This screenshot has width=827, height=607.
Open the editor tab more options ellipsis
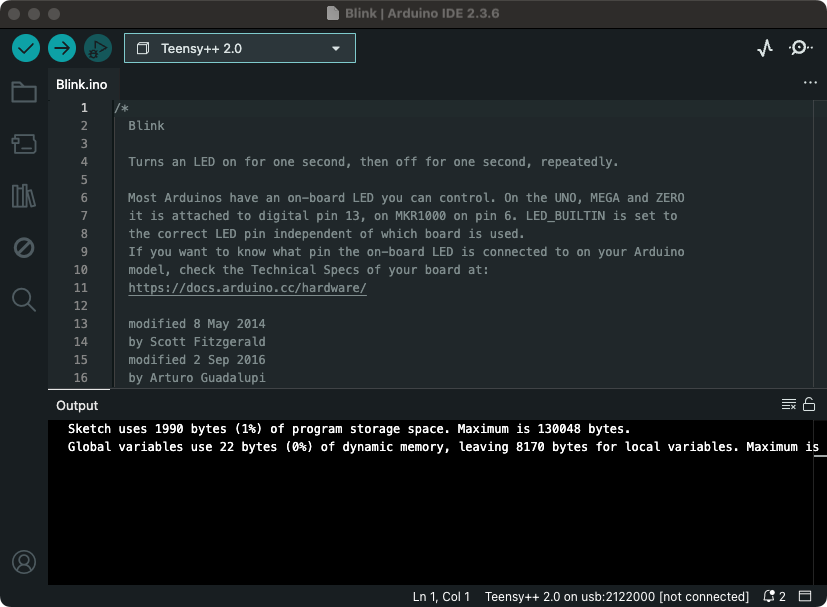click(x=810, y=84)
